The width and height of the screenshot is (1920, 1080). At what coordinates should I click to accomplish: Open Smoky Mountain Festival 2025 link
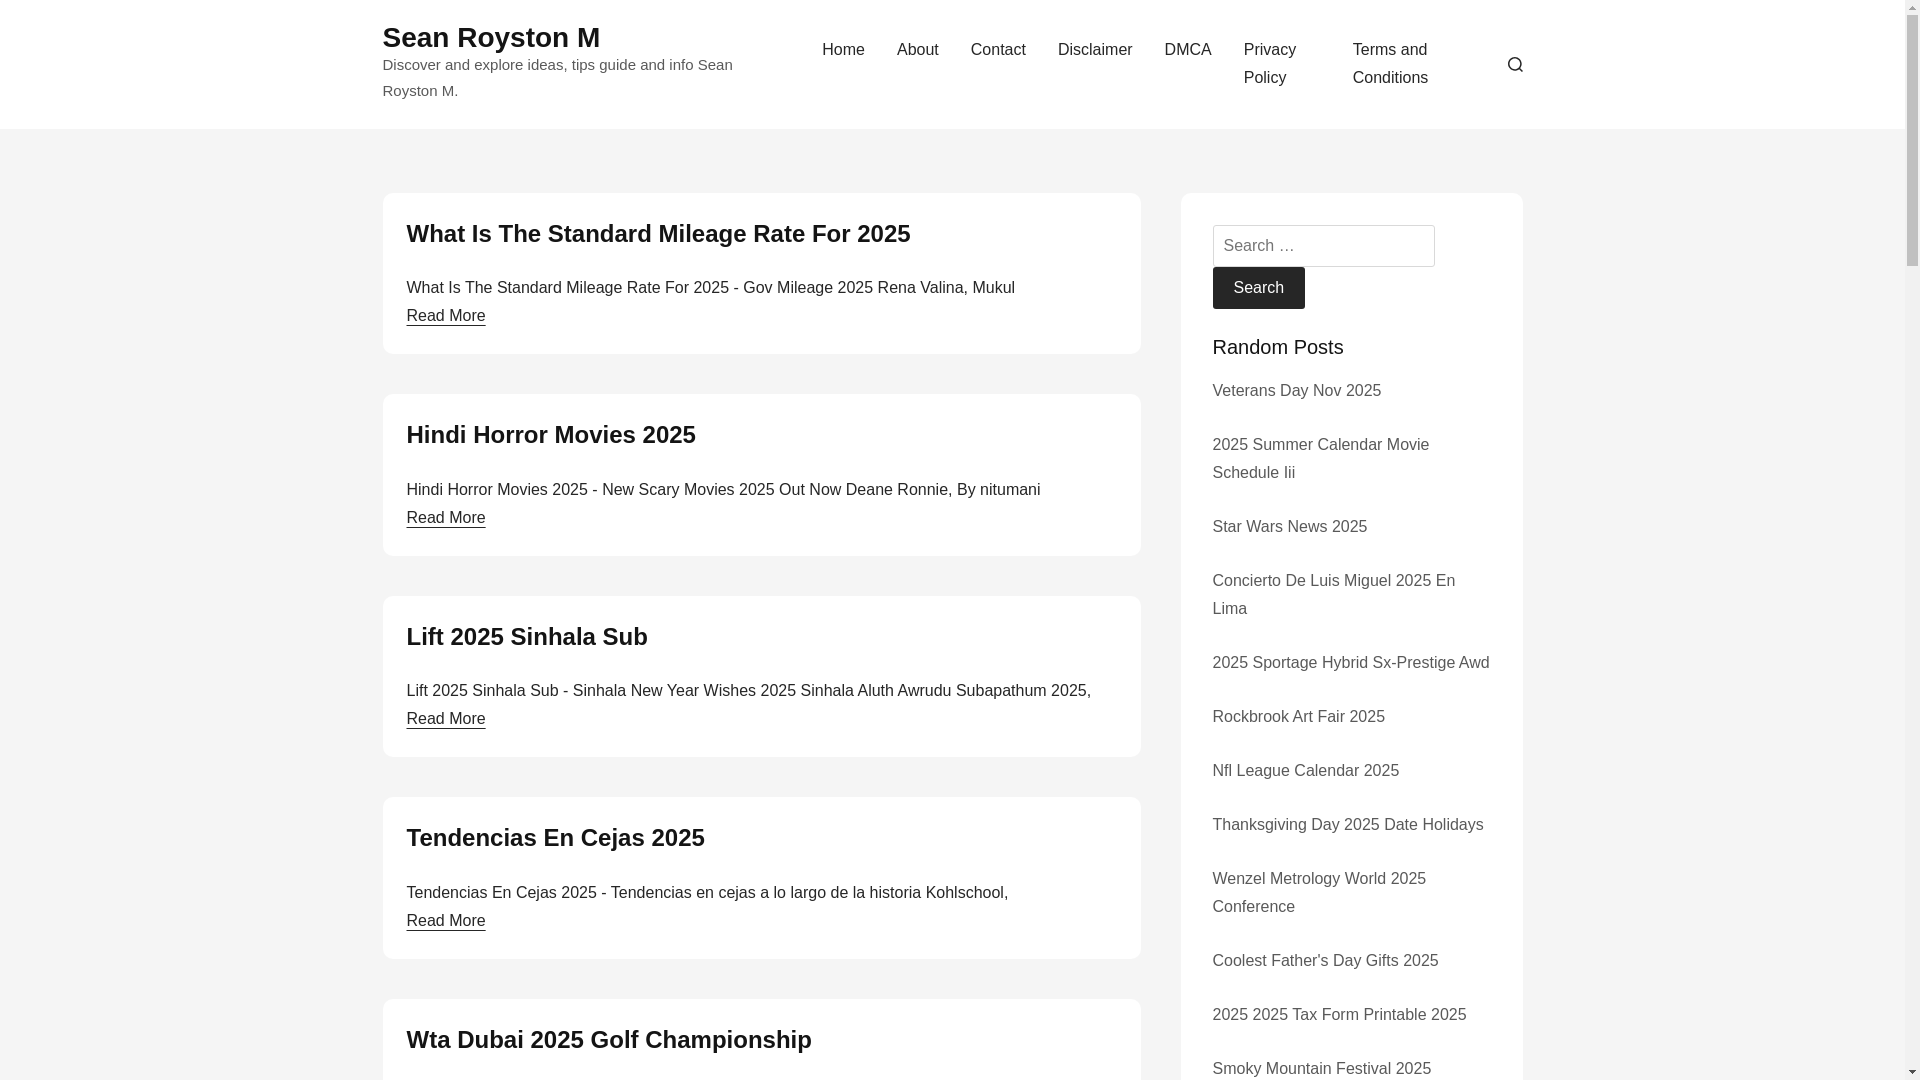(x=1321, y=1069)
